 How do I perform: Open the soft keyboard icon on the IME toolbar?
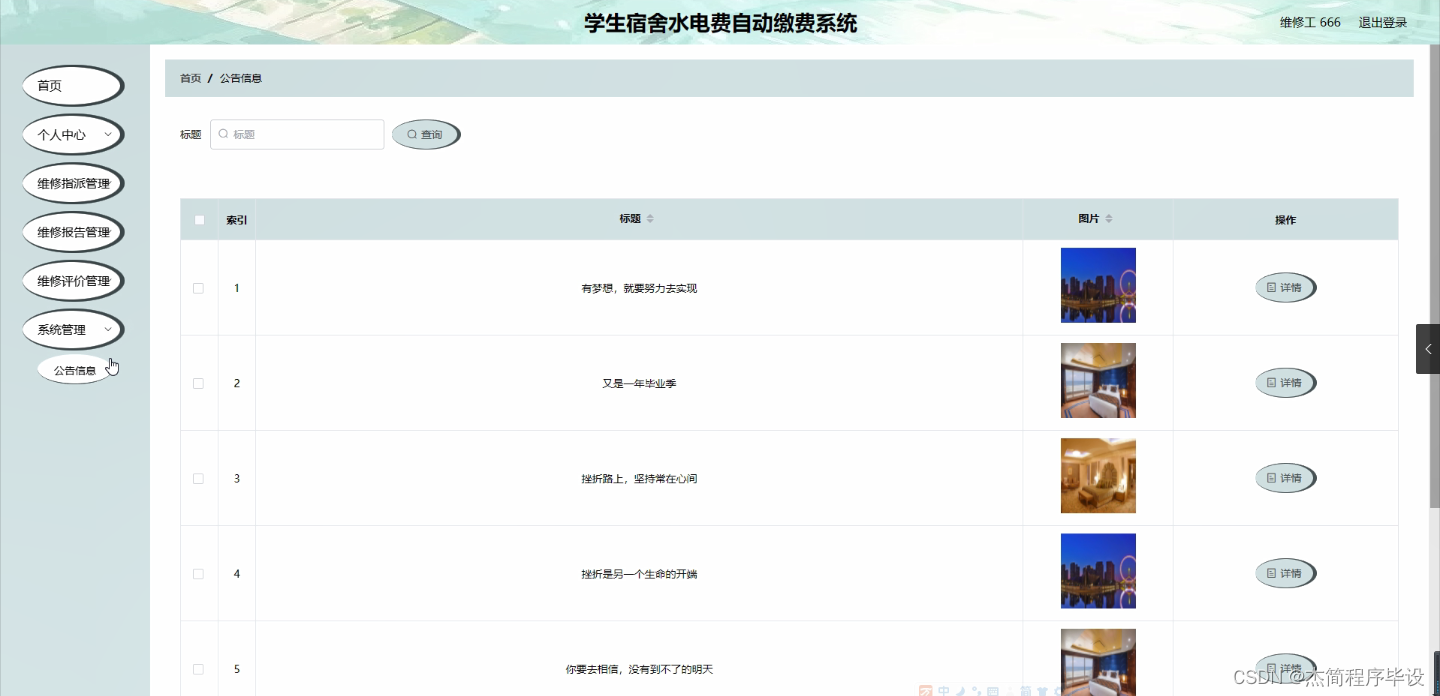(x=993, y=690)
